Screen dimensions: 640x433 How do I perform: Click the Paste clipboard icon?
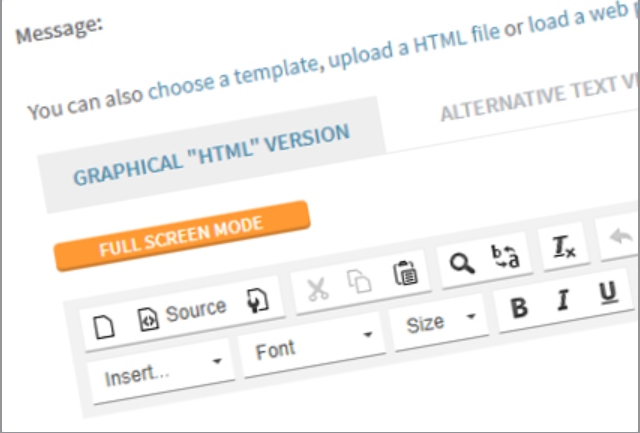pos(404,274)
